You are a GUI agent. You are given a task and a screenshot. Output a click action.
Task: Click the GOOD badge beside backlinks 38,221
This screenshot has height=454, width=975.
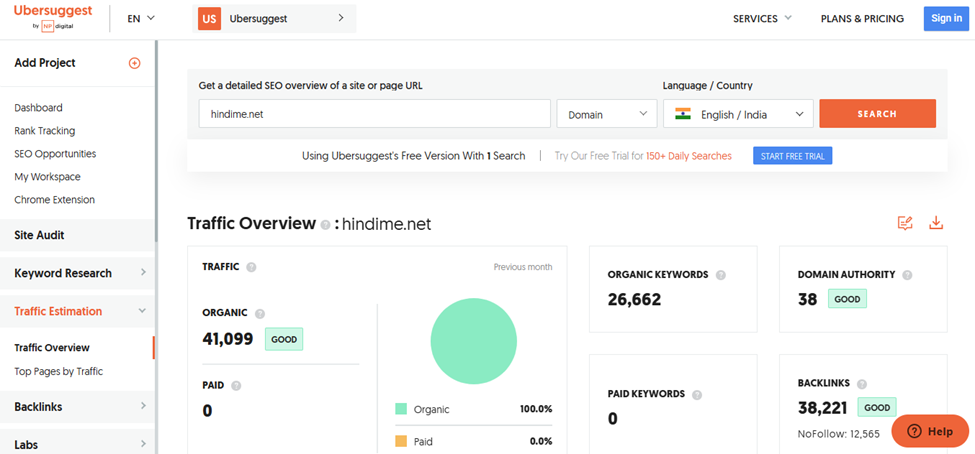[x=877, y=408]
